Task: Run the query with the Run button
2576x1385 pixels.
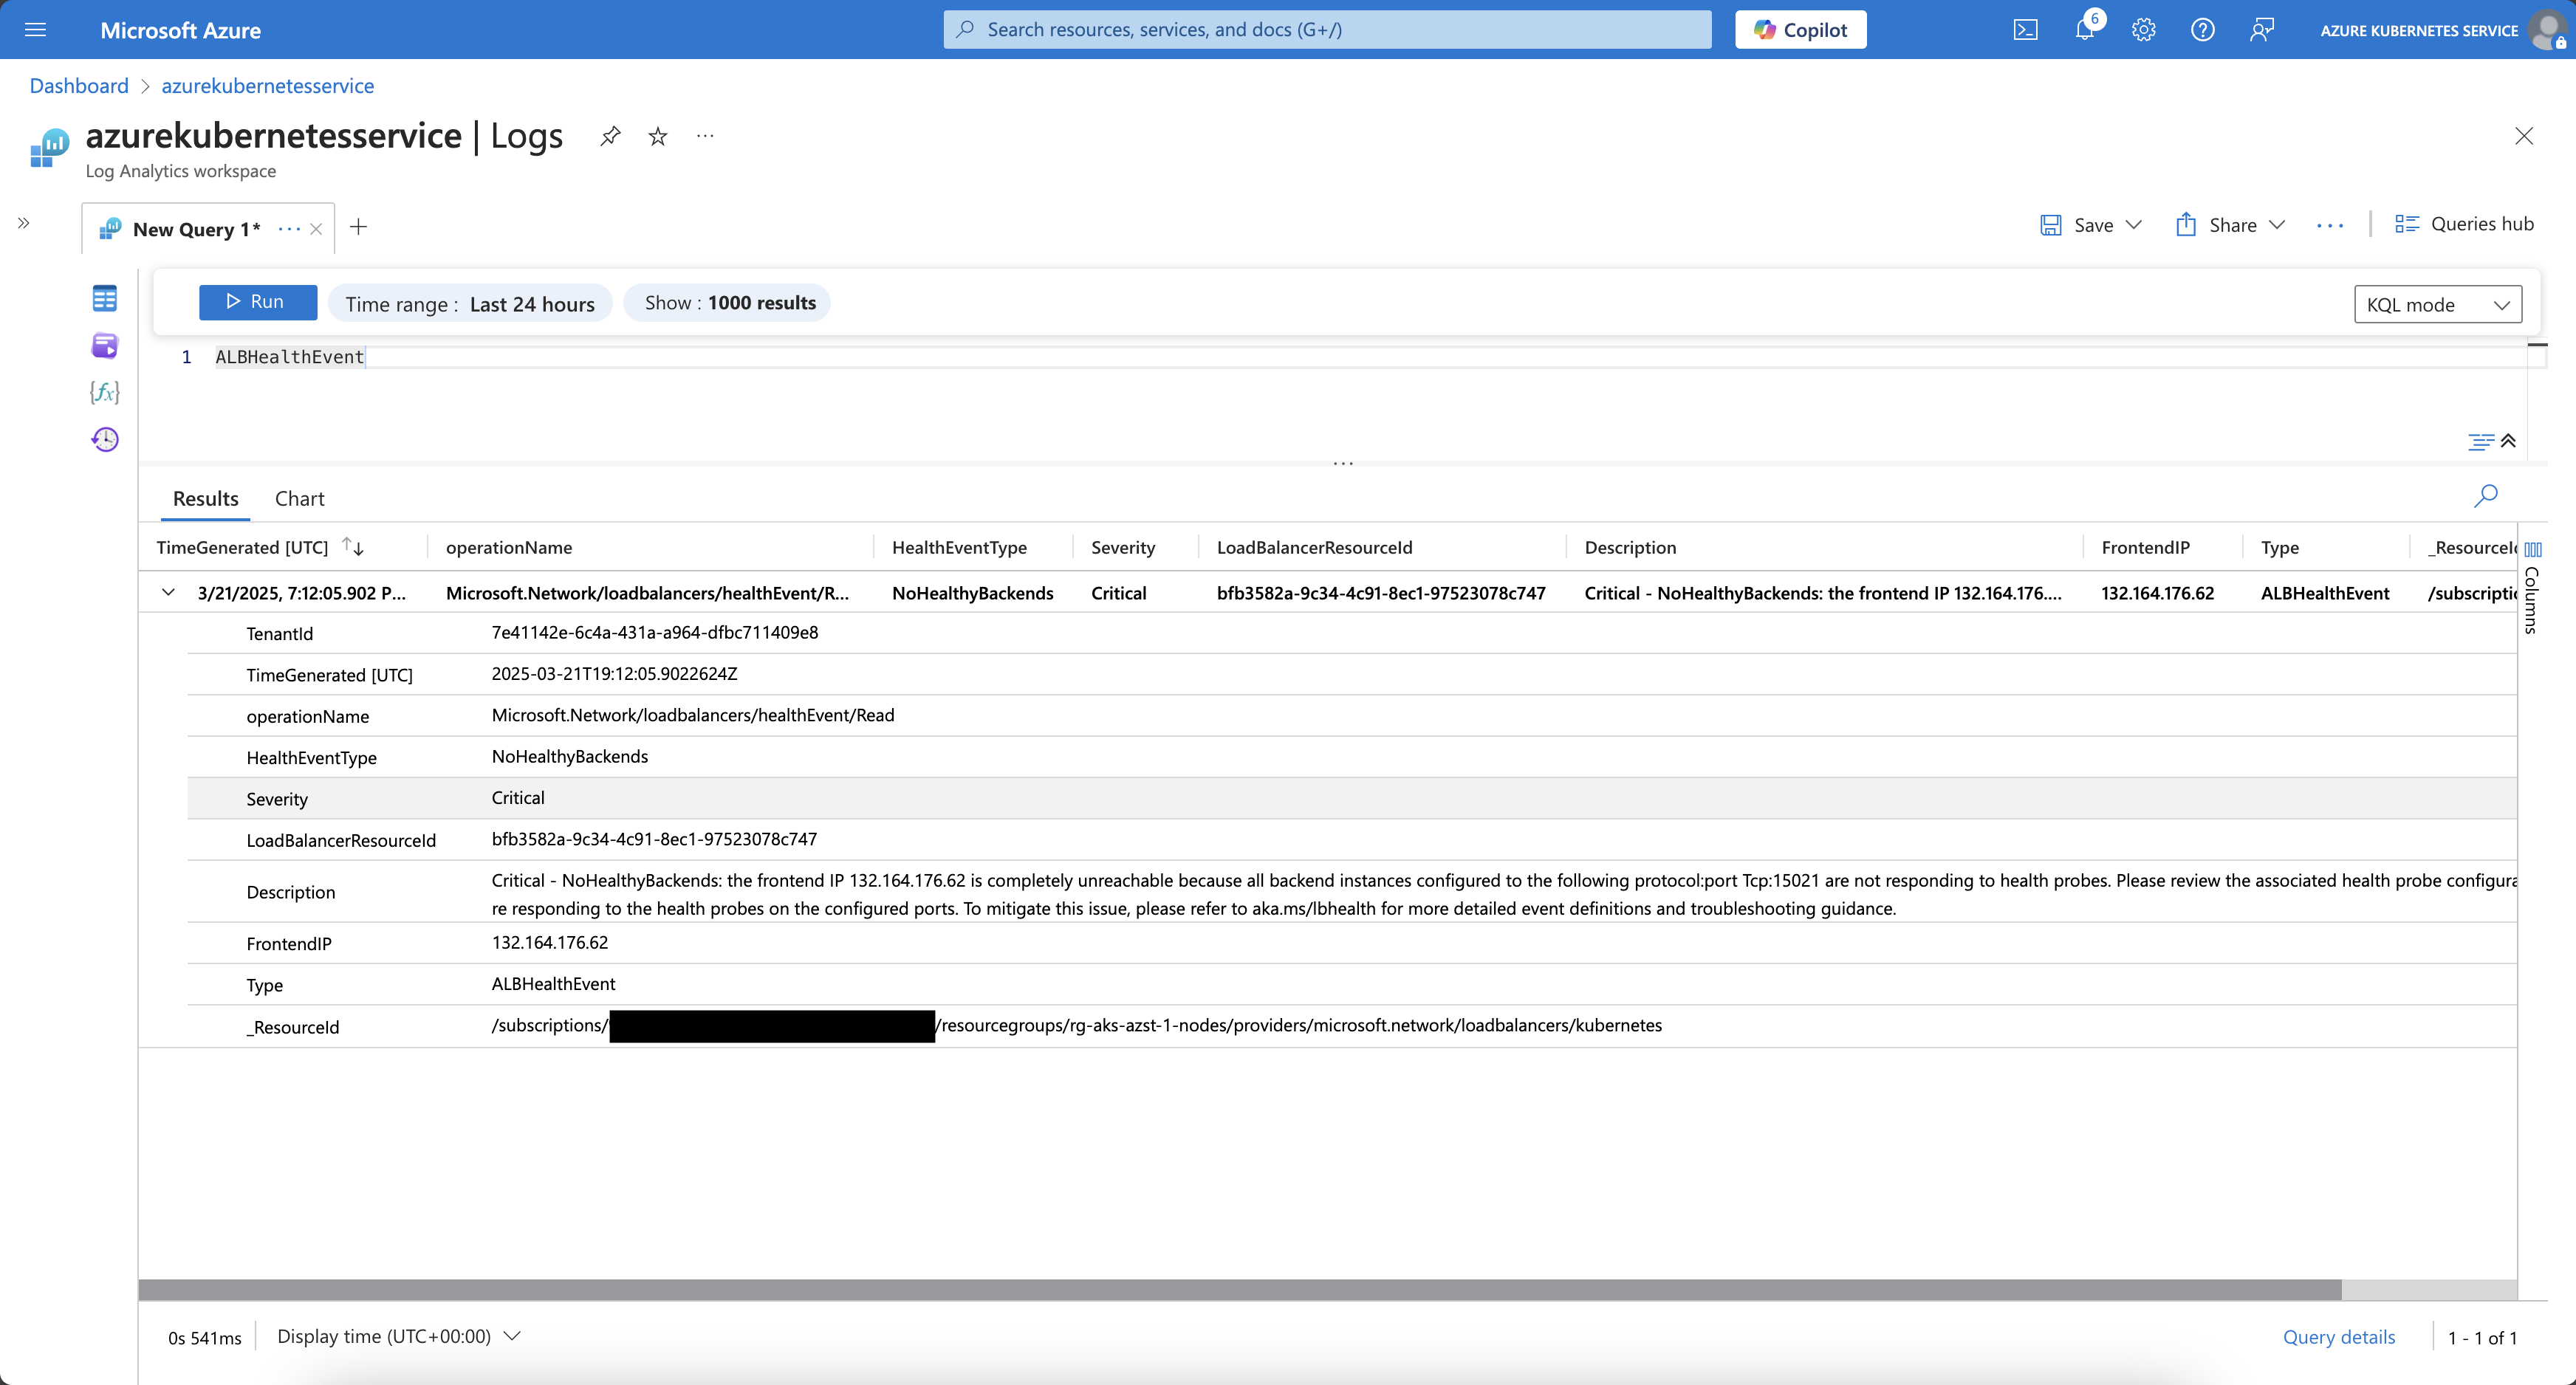Action: pos(257,302)
